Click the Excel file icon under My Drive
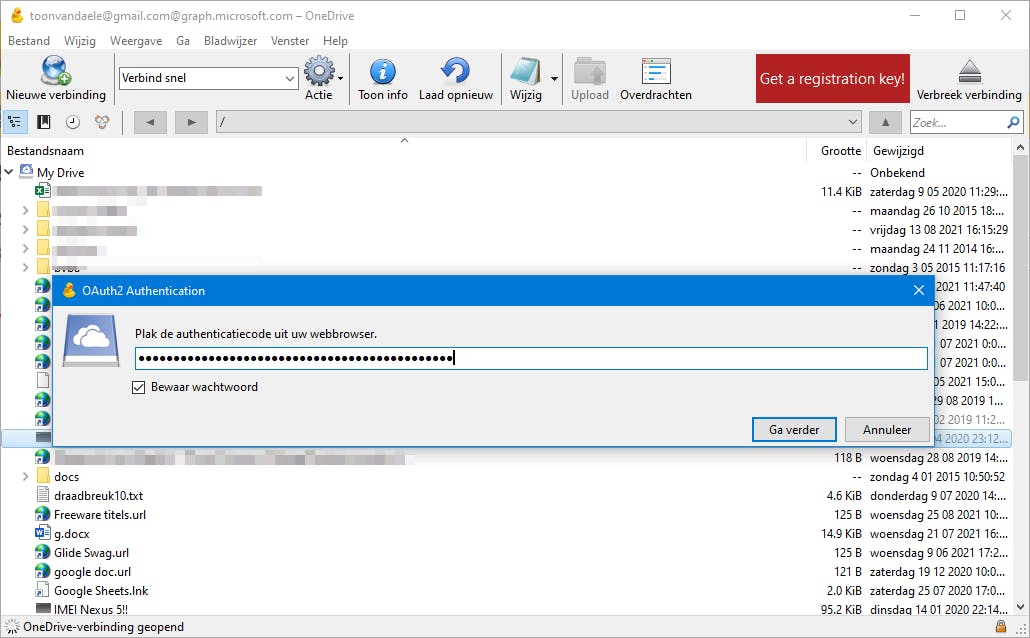Viewport: 1030px width, 638px height. pos(43,191)
